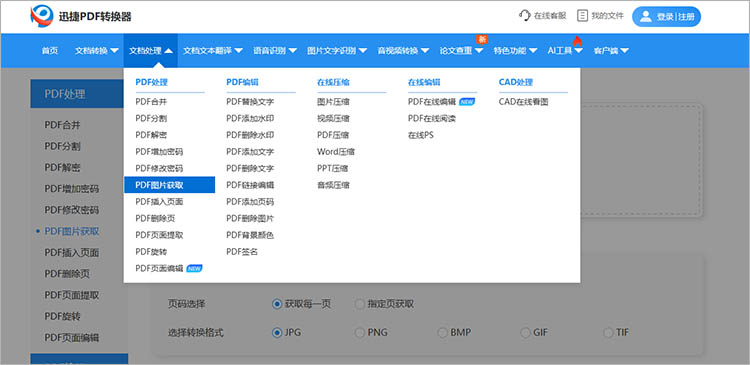Click PDF添加页码 in dropdown menu
This screenshot has height=365, width=750.
pyautogui.click(x=250, y=201)
